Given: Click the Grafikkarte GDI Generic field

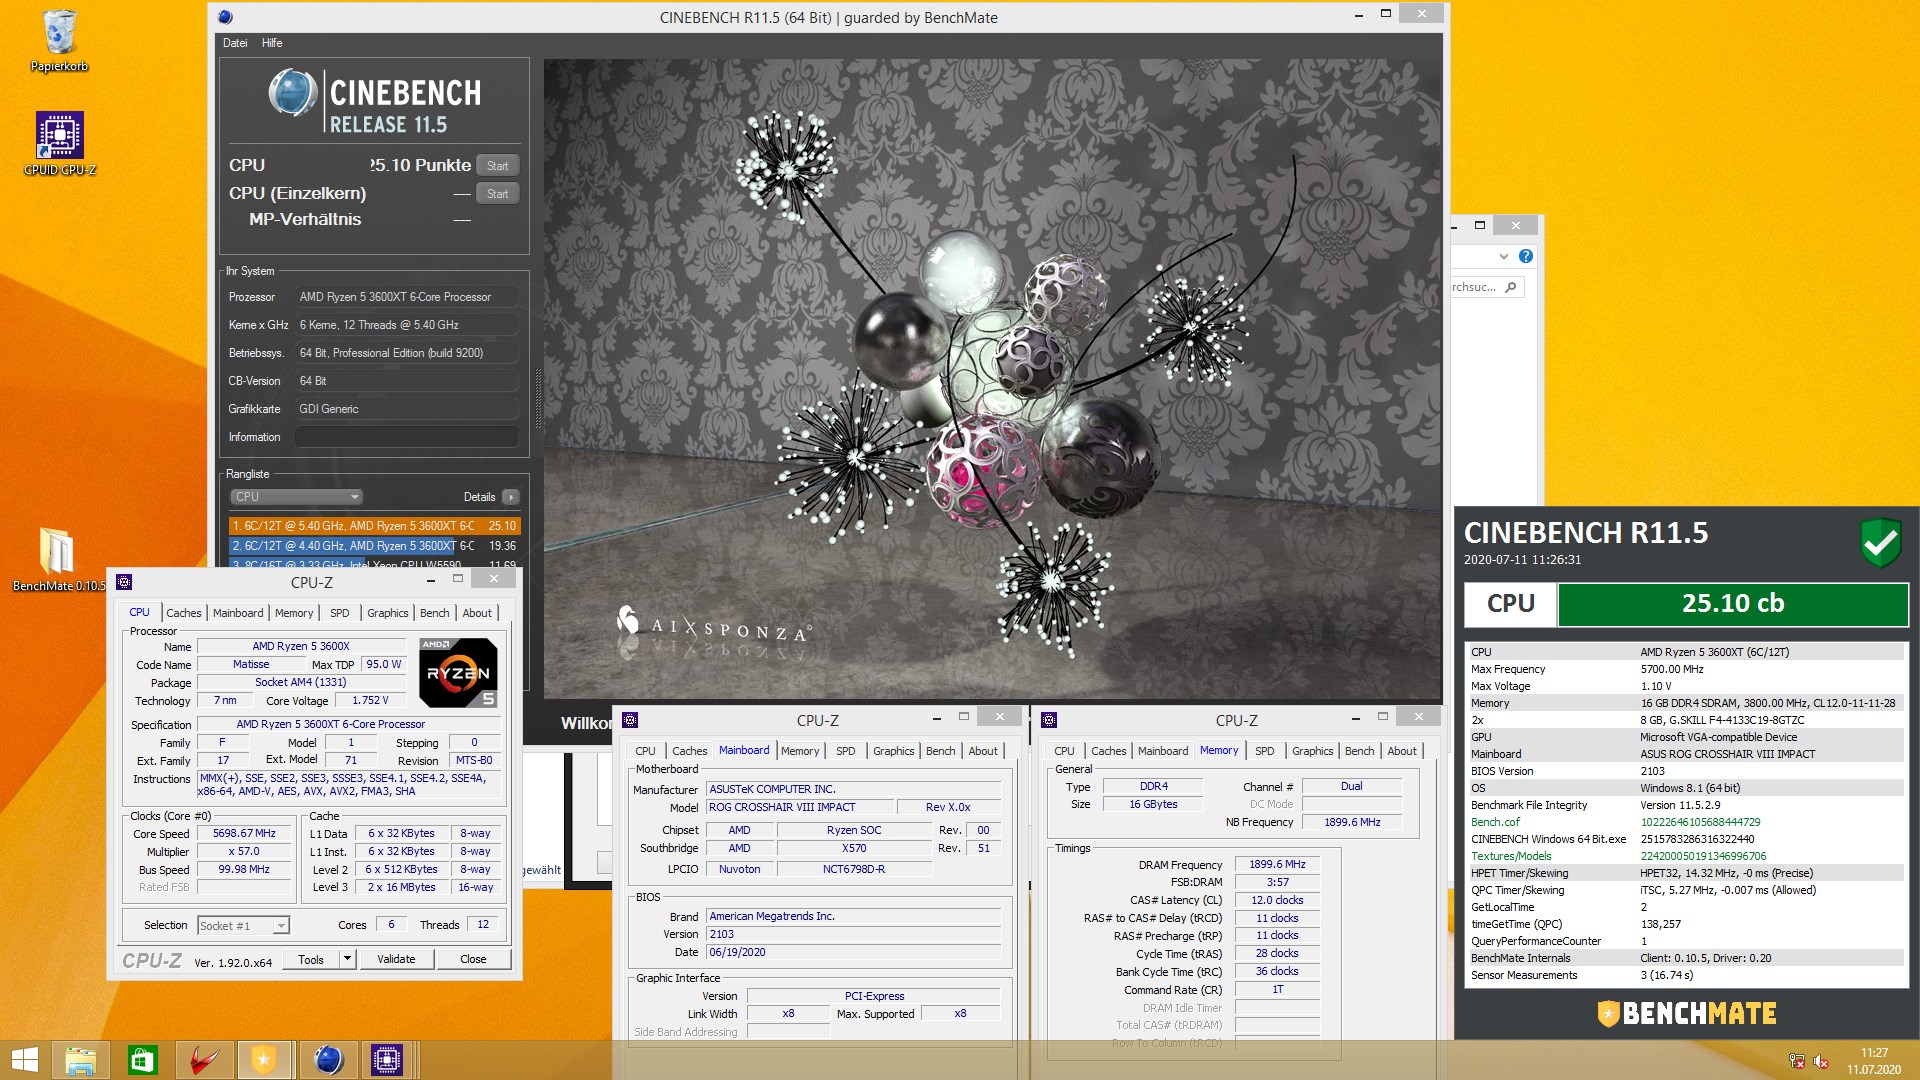Looking at the screenshot, I should (406, 409).
